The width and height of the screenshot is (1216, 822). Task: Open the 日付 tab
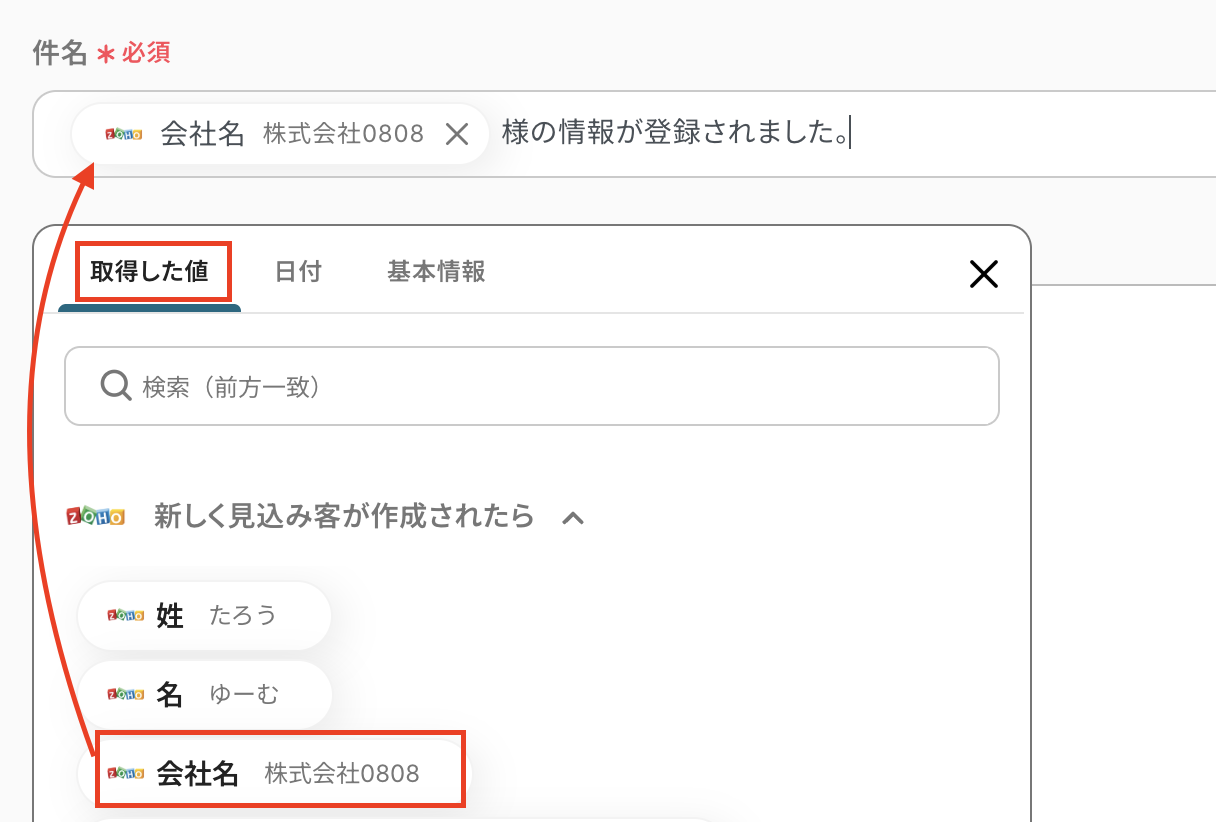click(298, 272)
